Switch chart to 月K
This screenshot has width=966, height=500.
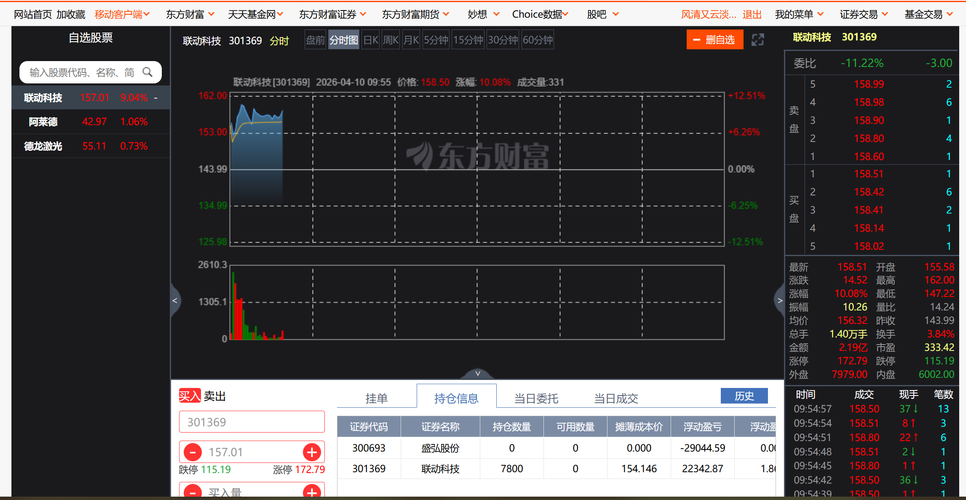411,41
